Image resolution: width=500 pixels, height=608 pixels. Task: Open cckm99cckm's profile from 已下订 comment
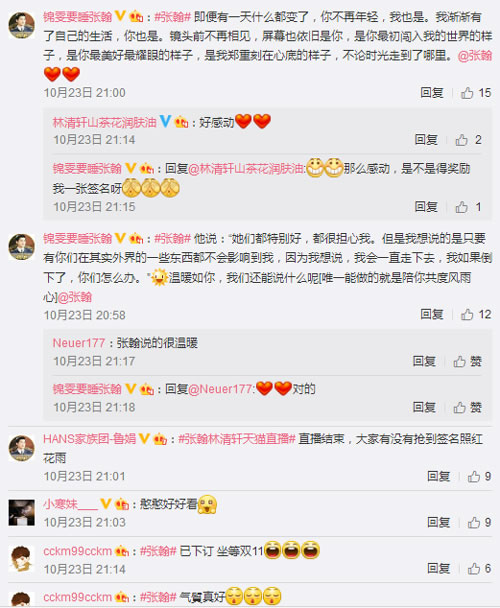[x=78, y=551]
